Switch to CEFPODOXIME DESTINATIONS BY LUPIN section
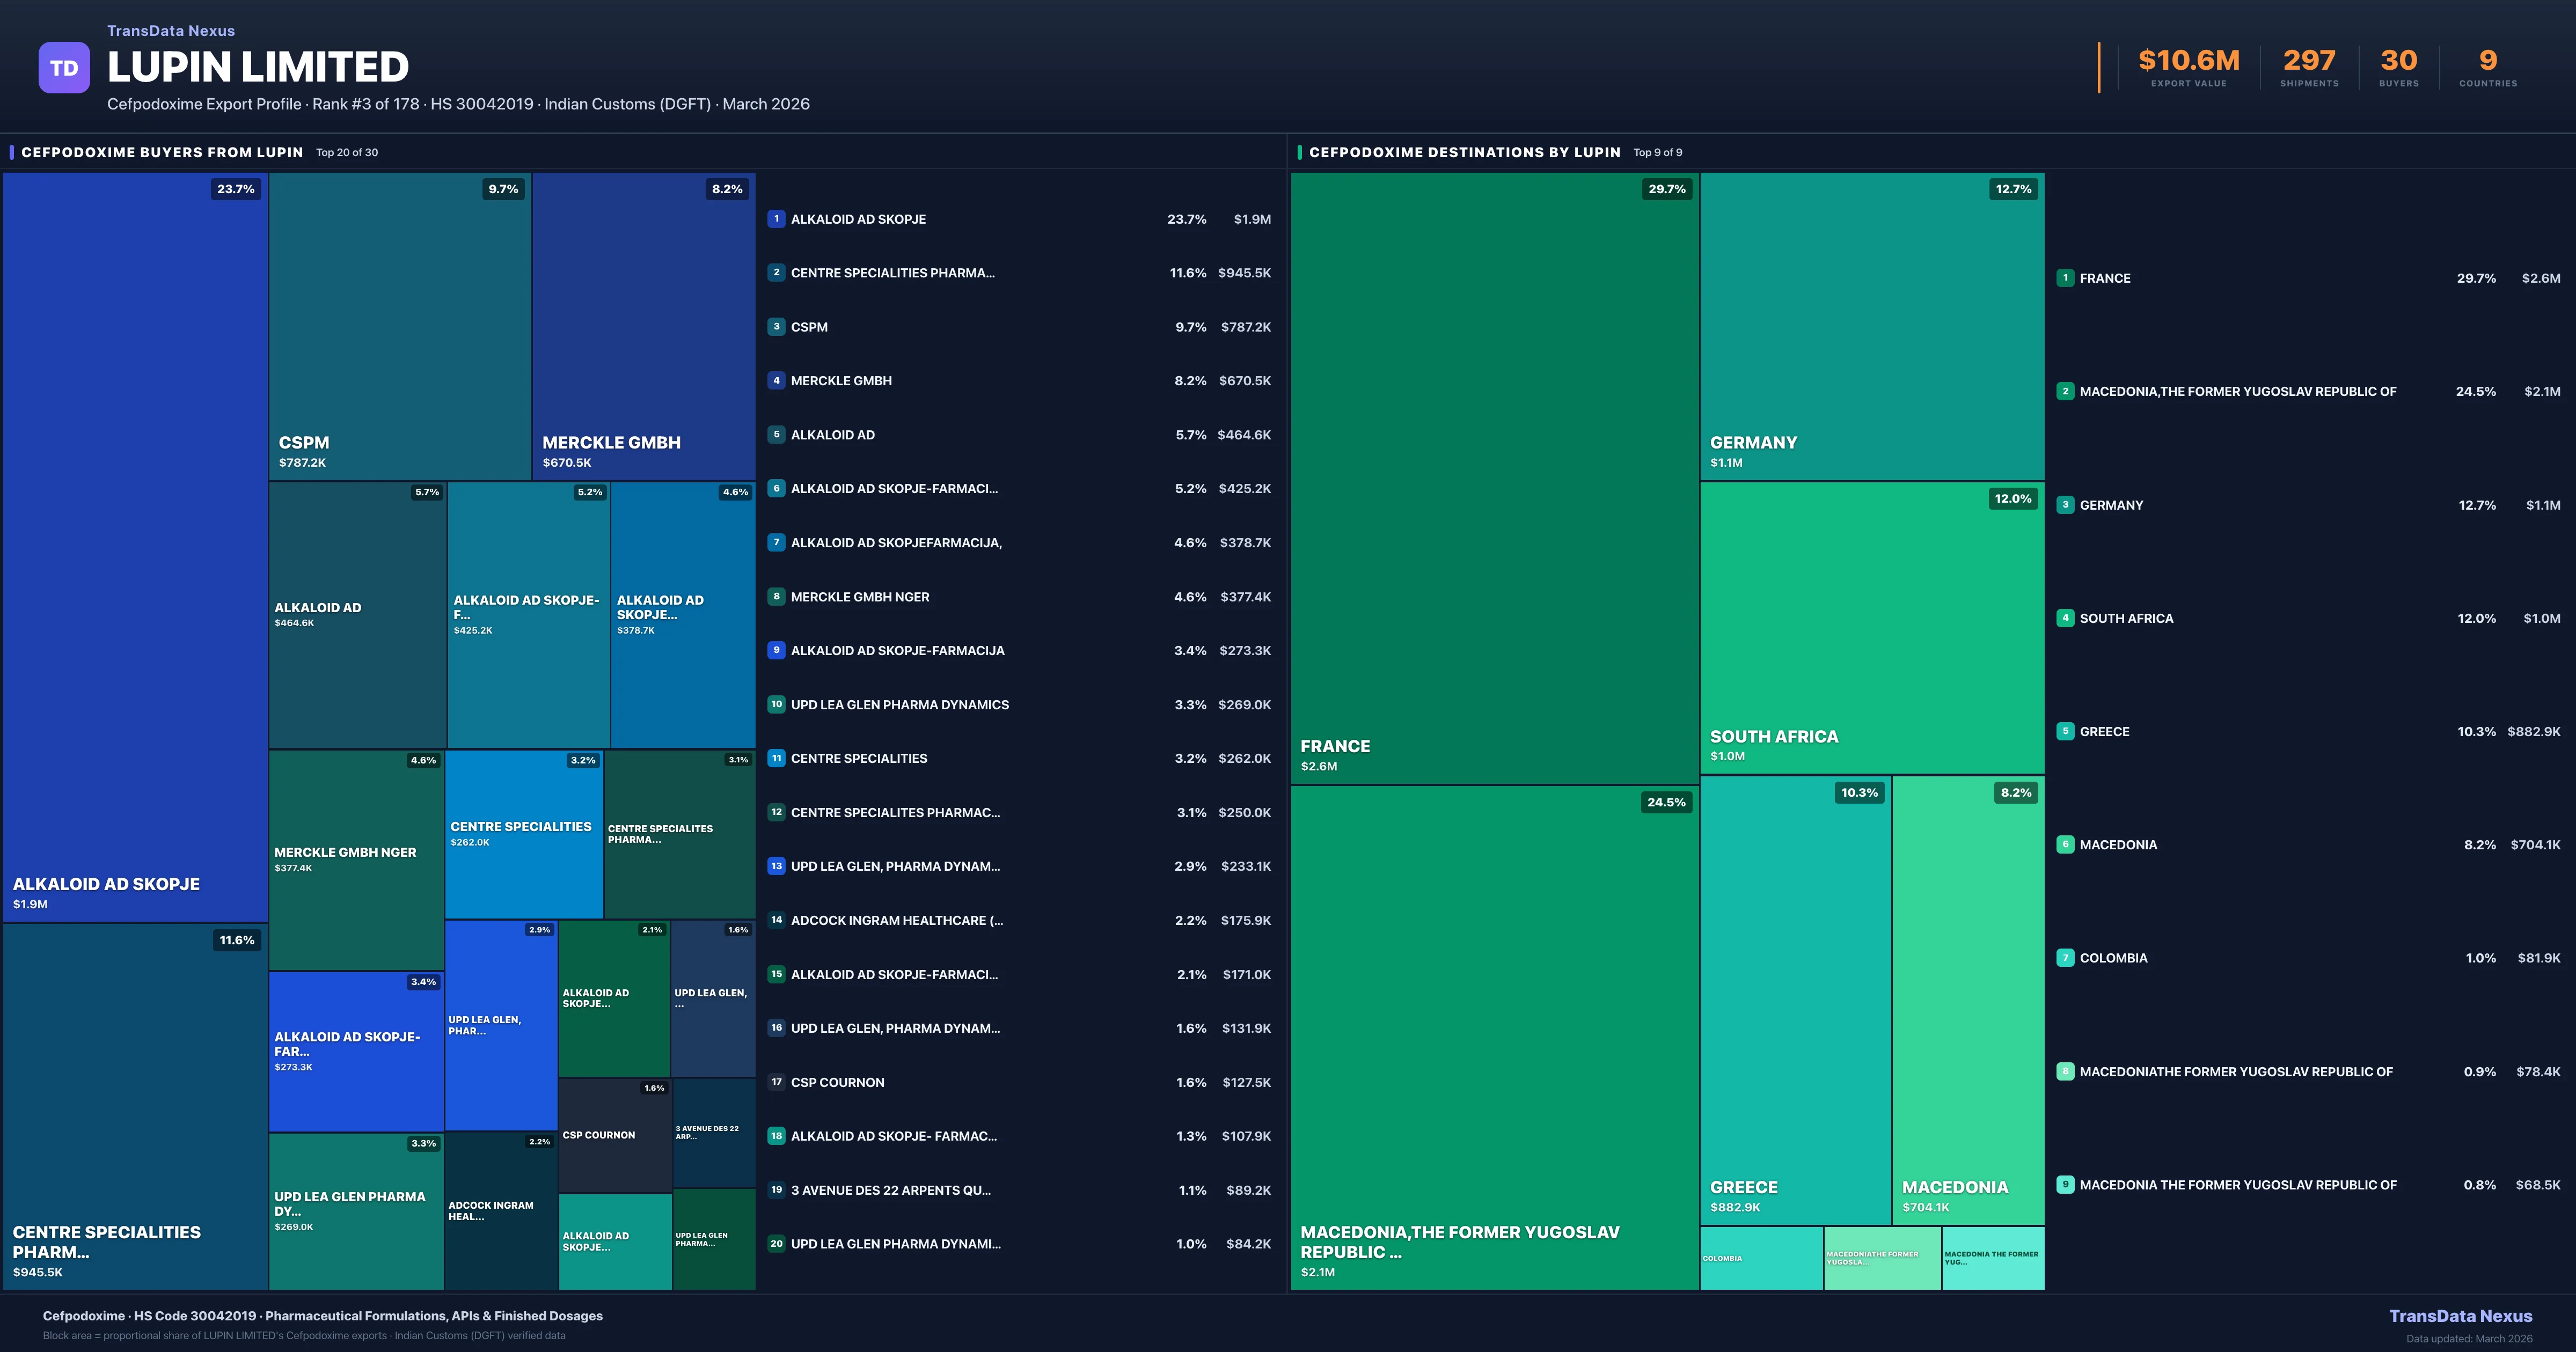Screen dimensions: 2576x1352 click(x=1465, y=153)
